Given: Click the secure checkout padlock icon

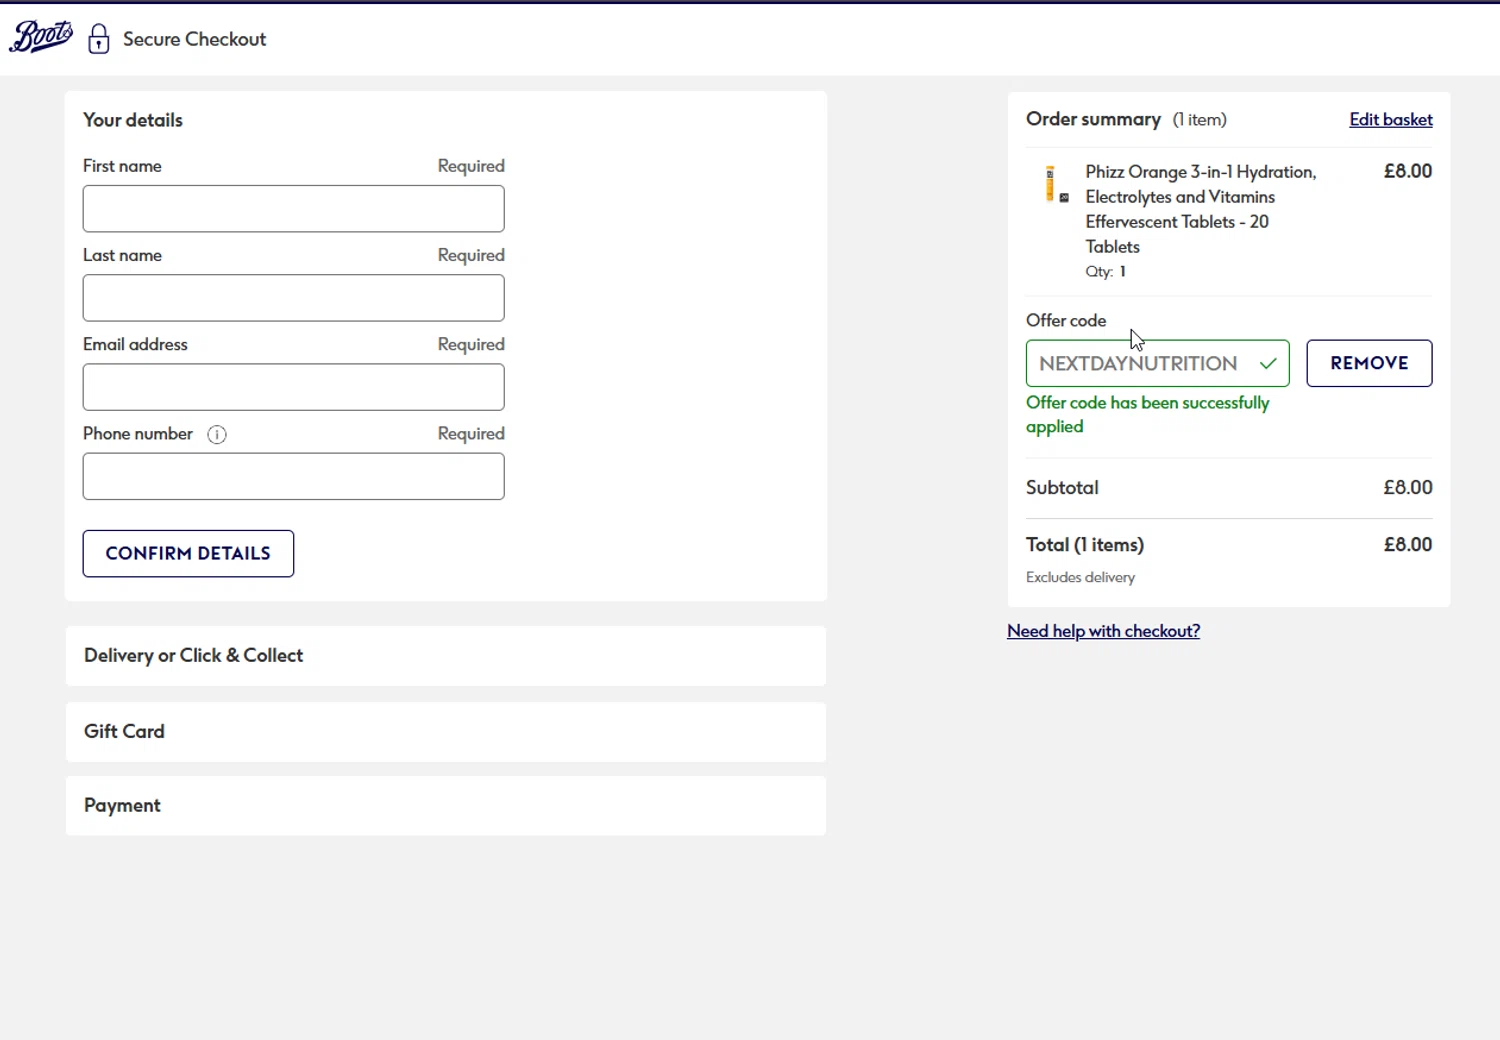Looking at the screenshot, I should (x=98, y=39).
